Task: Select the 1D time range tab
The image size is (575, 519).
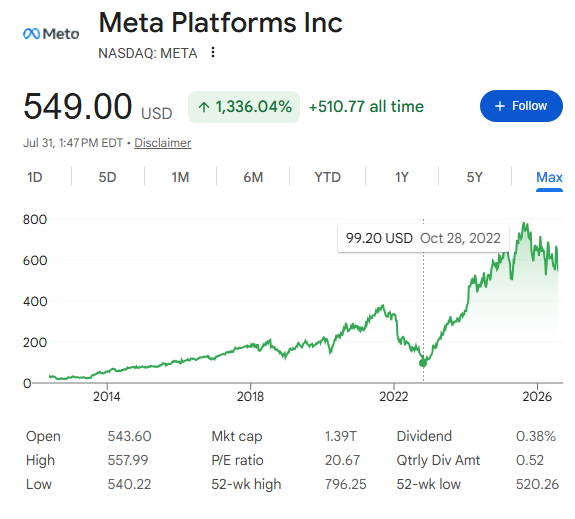Action: pyautogui.click(x=34, y=178)
